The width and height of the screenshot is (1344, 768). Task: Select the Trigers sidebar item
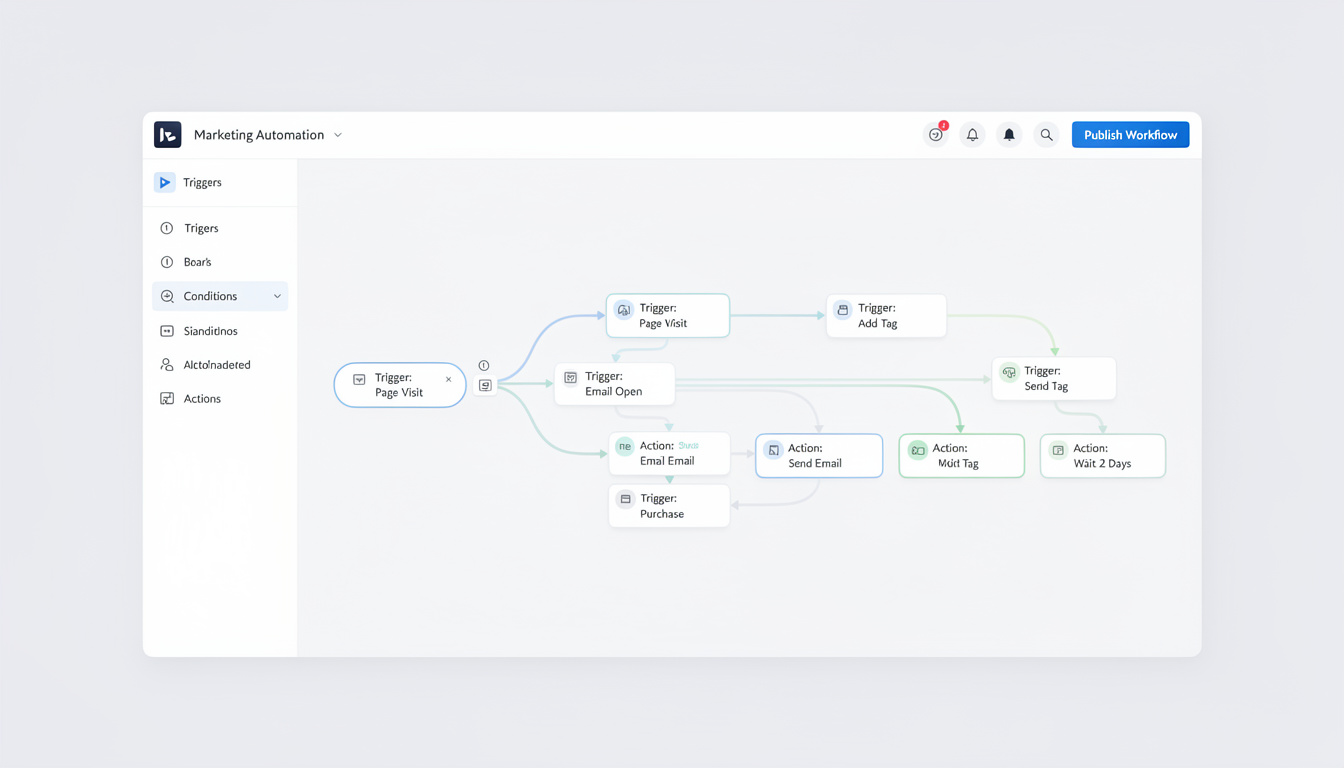click(x=220, y=228)
